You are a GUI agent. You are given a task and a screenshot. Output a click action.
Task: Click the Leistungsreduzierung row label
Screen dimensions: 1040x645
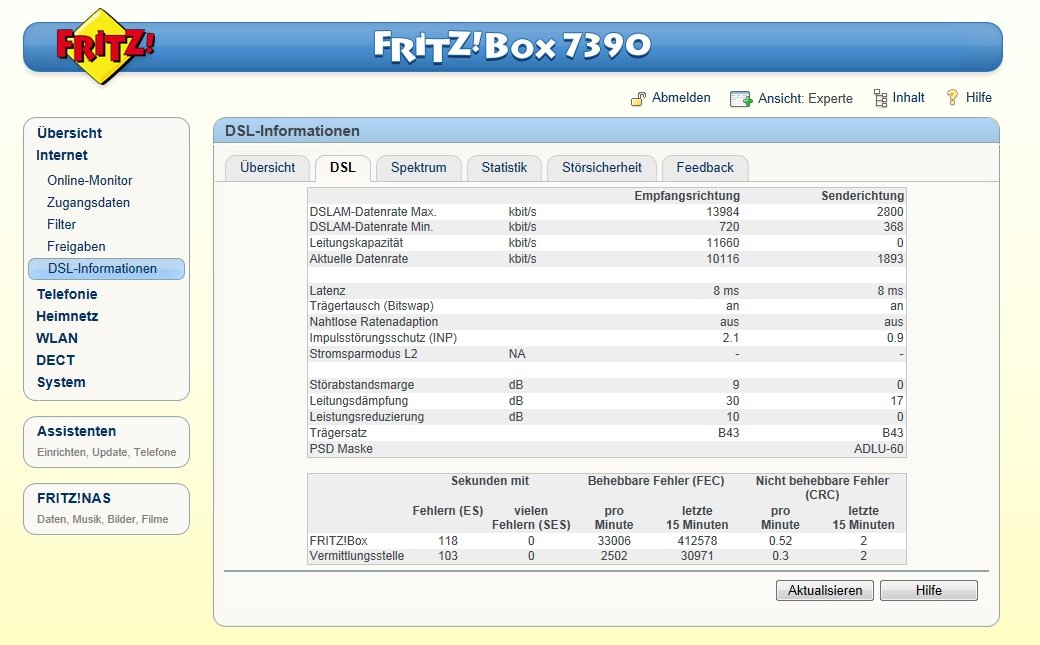tap(366, 417)
